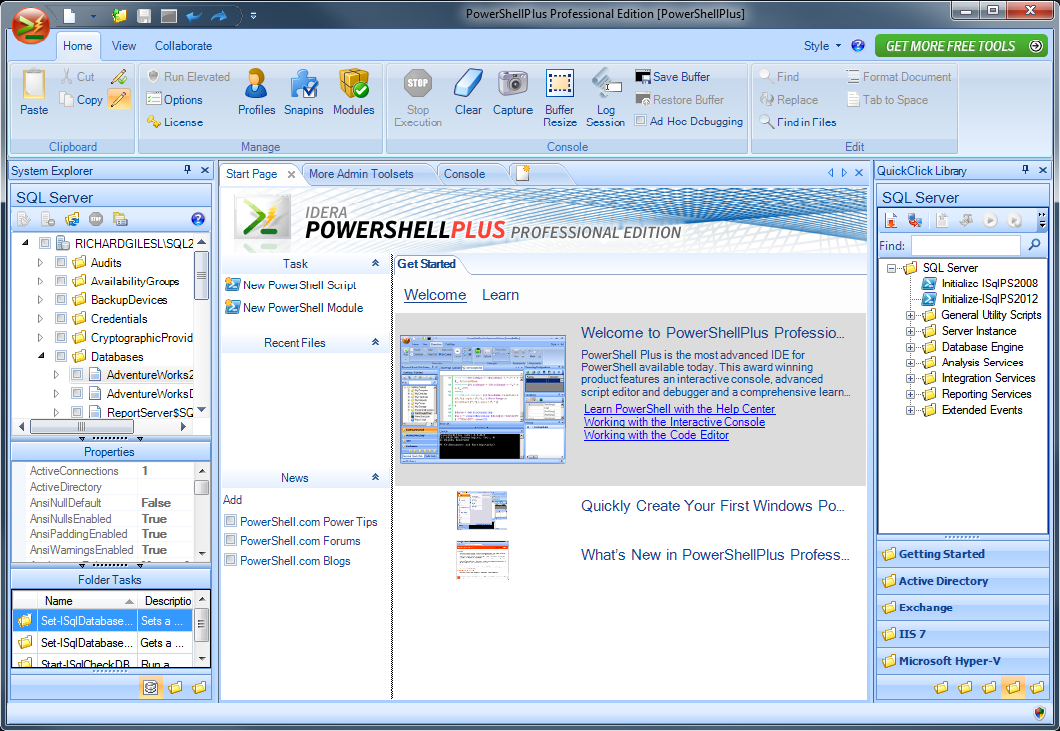Open the Modules box icon
Image resolution: width=1060 pixels, height=731 pixels.
click(354, 84)
